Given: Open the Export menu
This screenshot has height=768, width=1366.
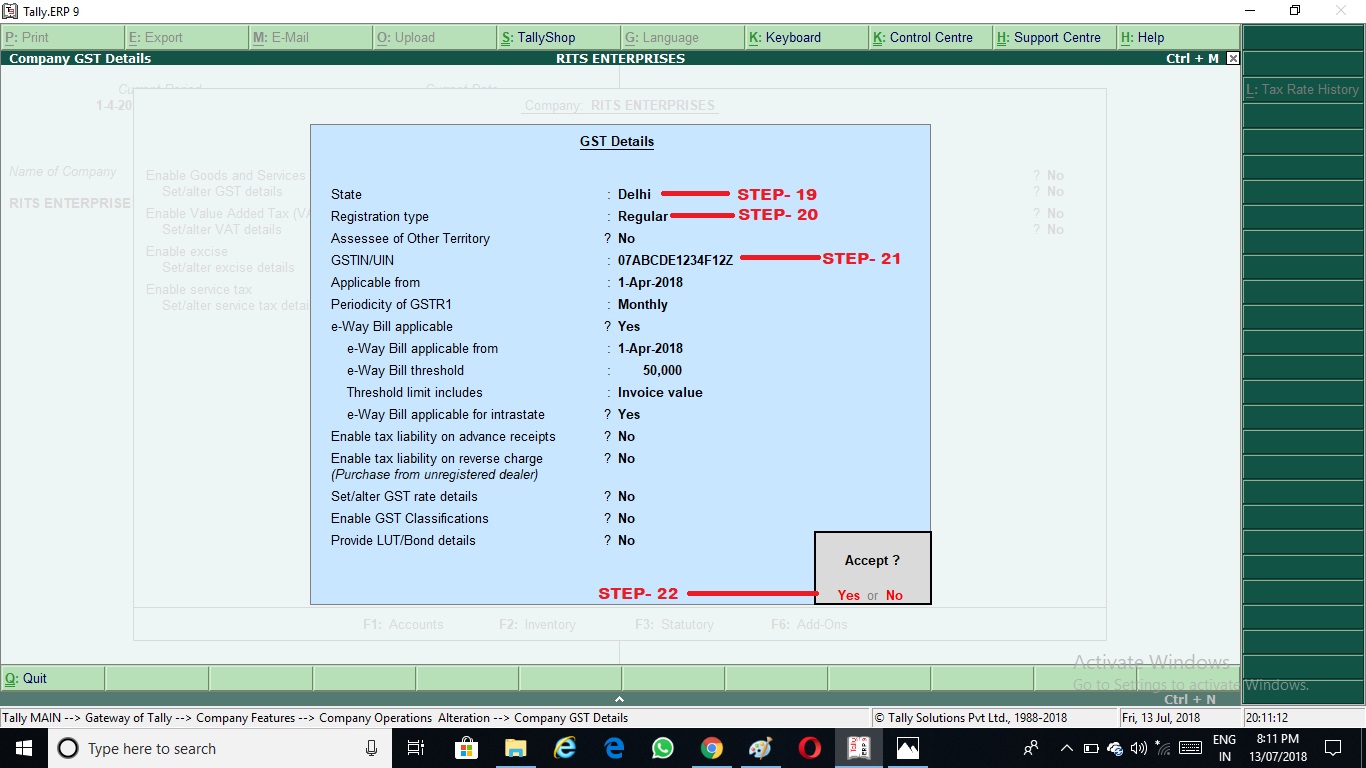Looking at the screenshot, I should click(187, 37).
